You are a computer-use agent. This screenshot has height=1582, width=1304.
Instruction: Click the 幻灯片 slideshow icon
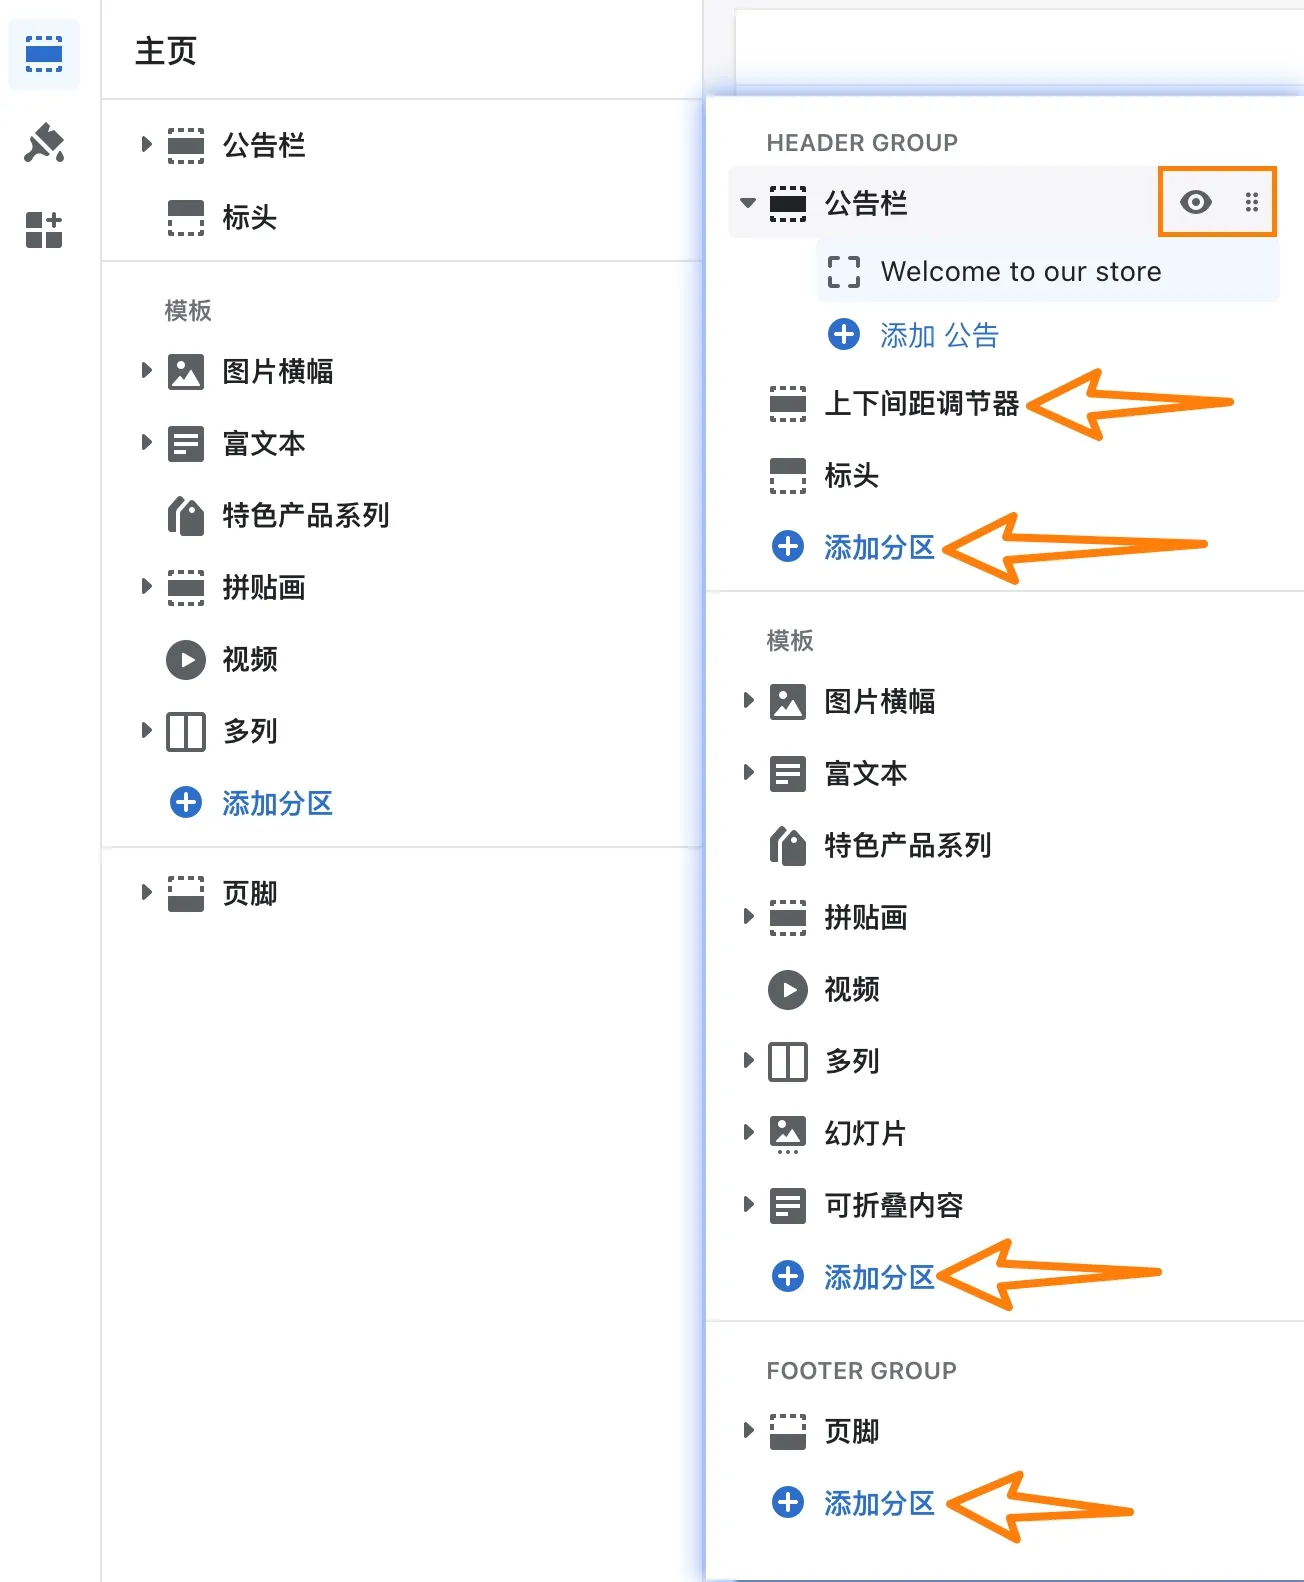(788, 1133)
